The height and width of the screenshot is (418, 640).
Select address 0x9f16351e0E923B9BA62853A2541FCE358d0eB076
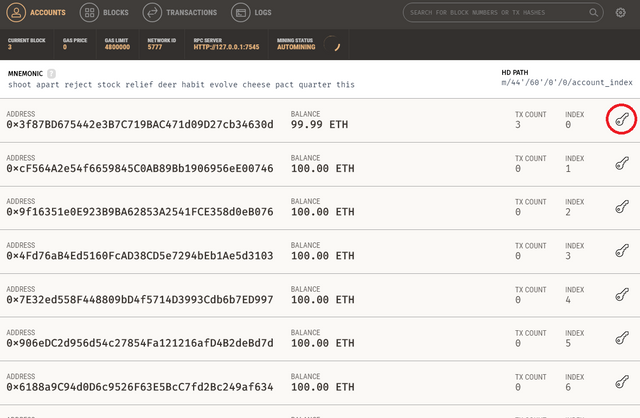click(x=140, y=212)
